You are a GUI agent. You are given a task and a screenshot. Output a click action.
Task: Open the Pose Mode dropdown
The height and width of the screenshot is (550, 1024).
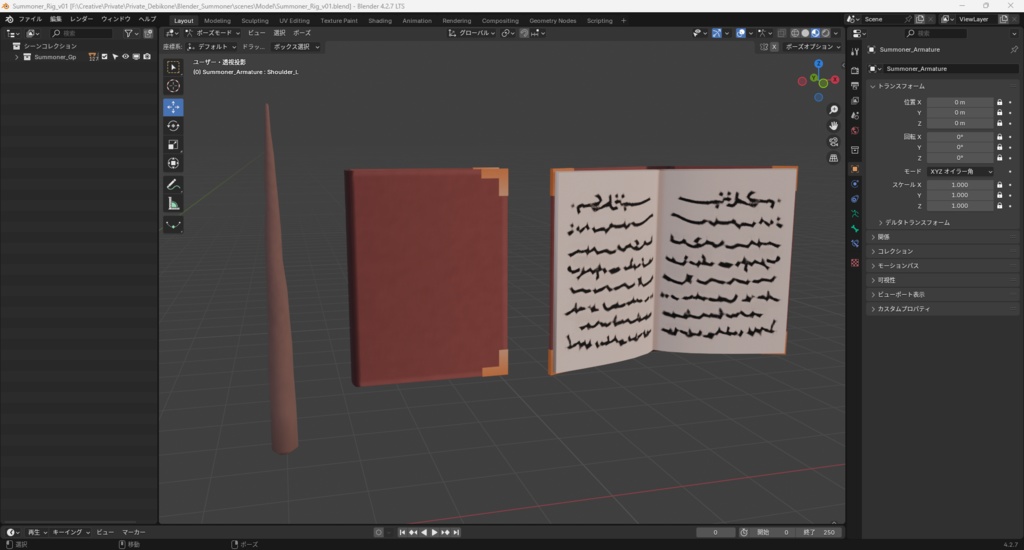pos(212,33)
